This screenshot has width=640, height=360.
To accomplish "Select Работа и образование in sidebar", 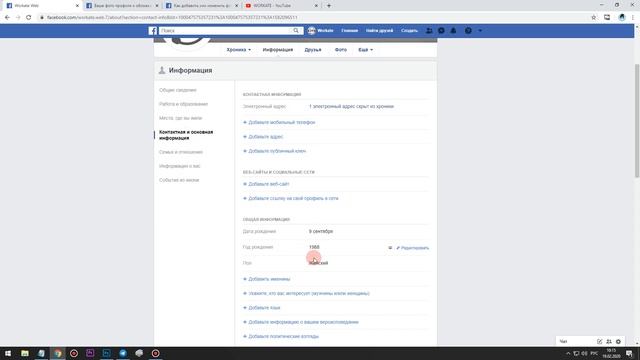I will [x=184, y=104].
